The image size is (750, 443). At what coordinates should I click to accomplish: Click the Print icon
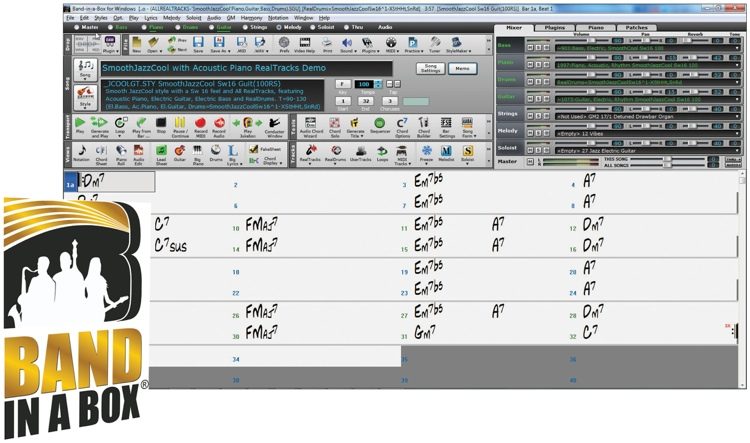[327, 44]
